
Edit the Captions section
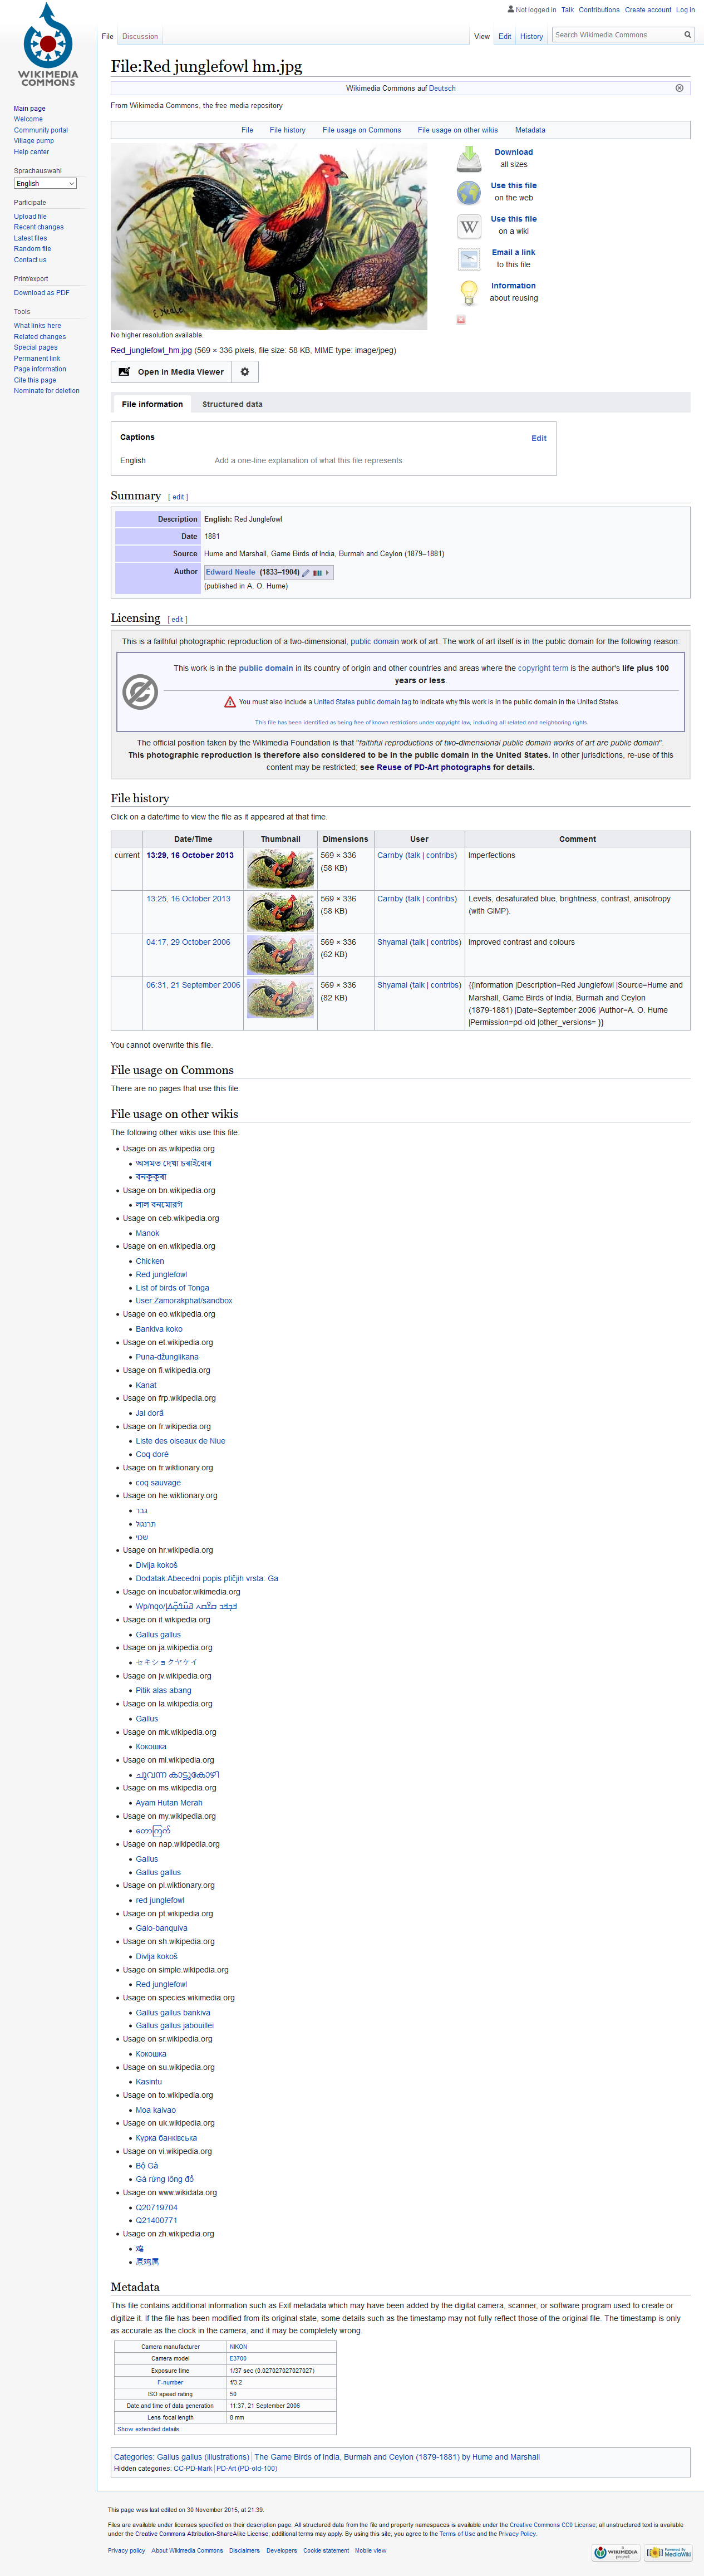point(538,438)
